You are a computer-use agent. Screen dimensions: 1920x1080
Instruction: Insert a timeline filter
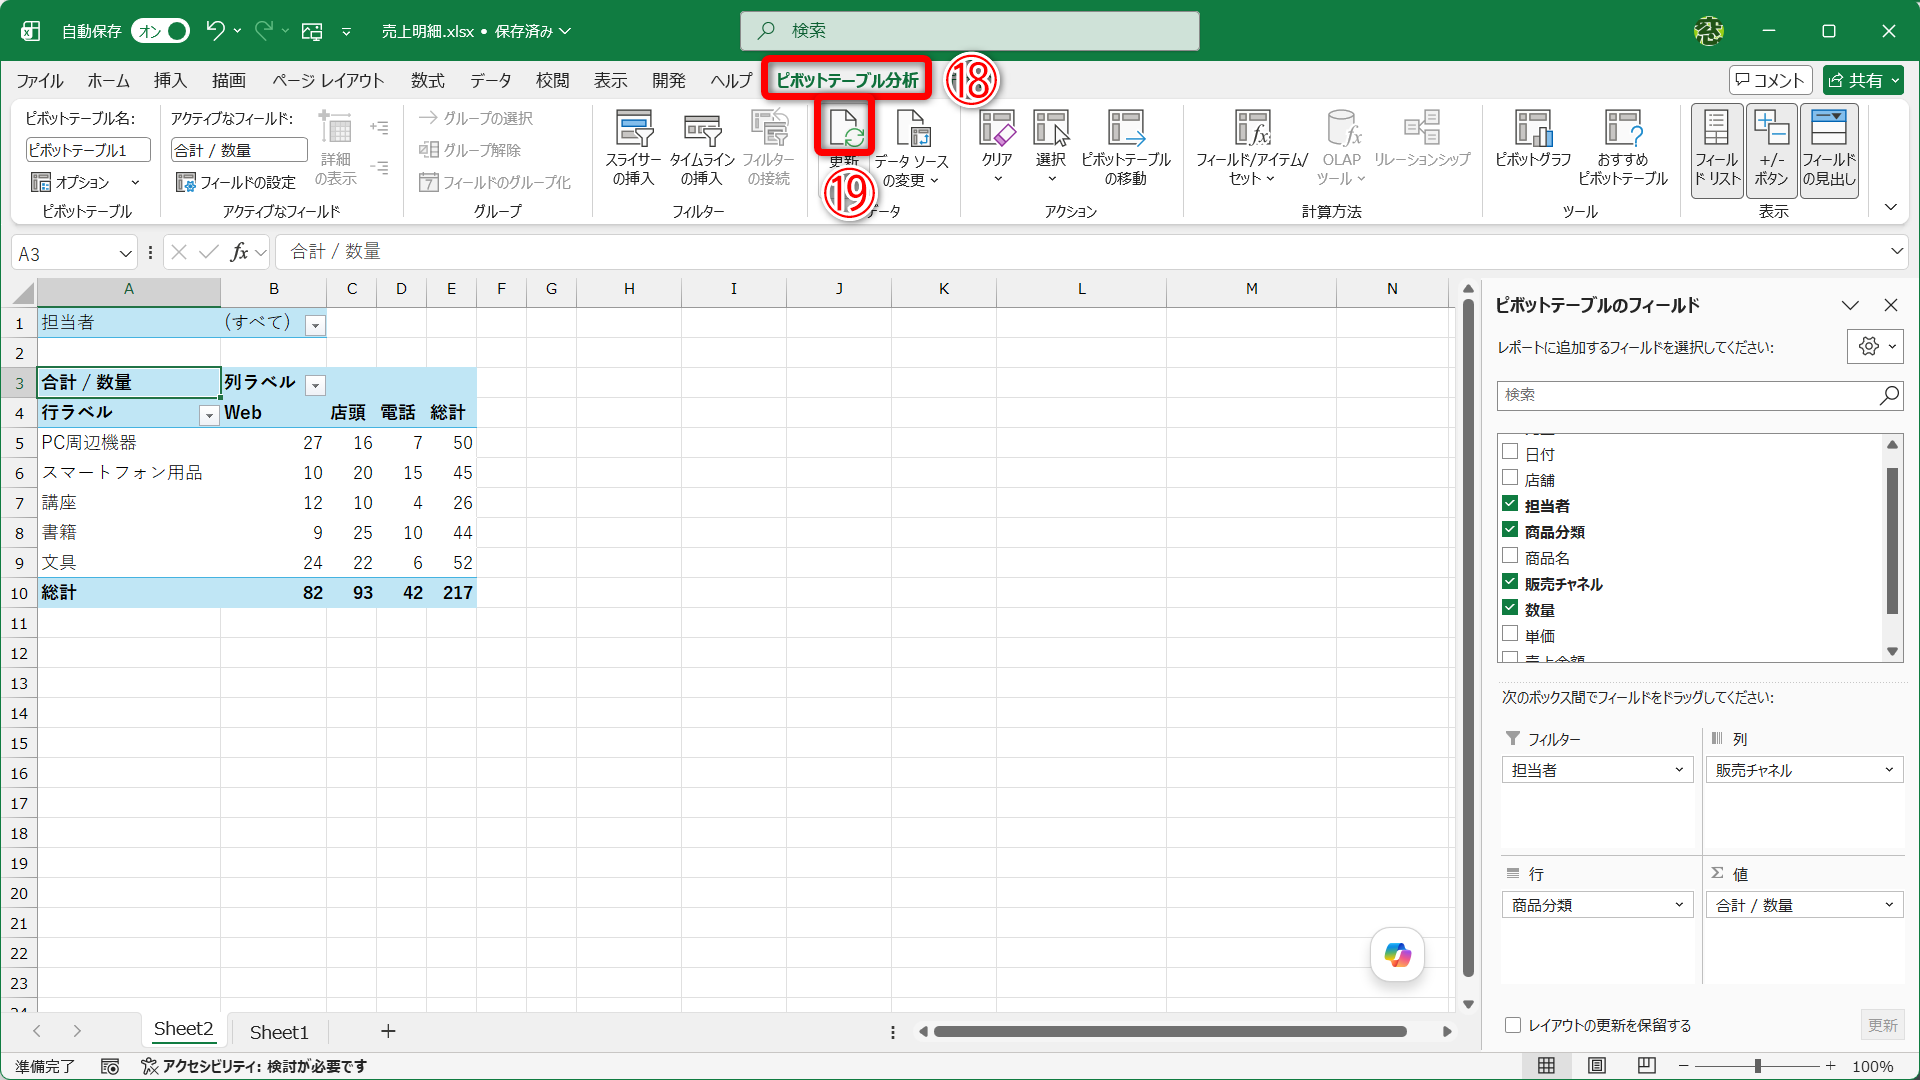[702, 148]
